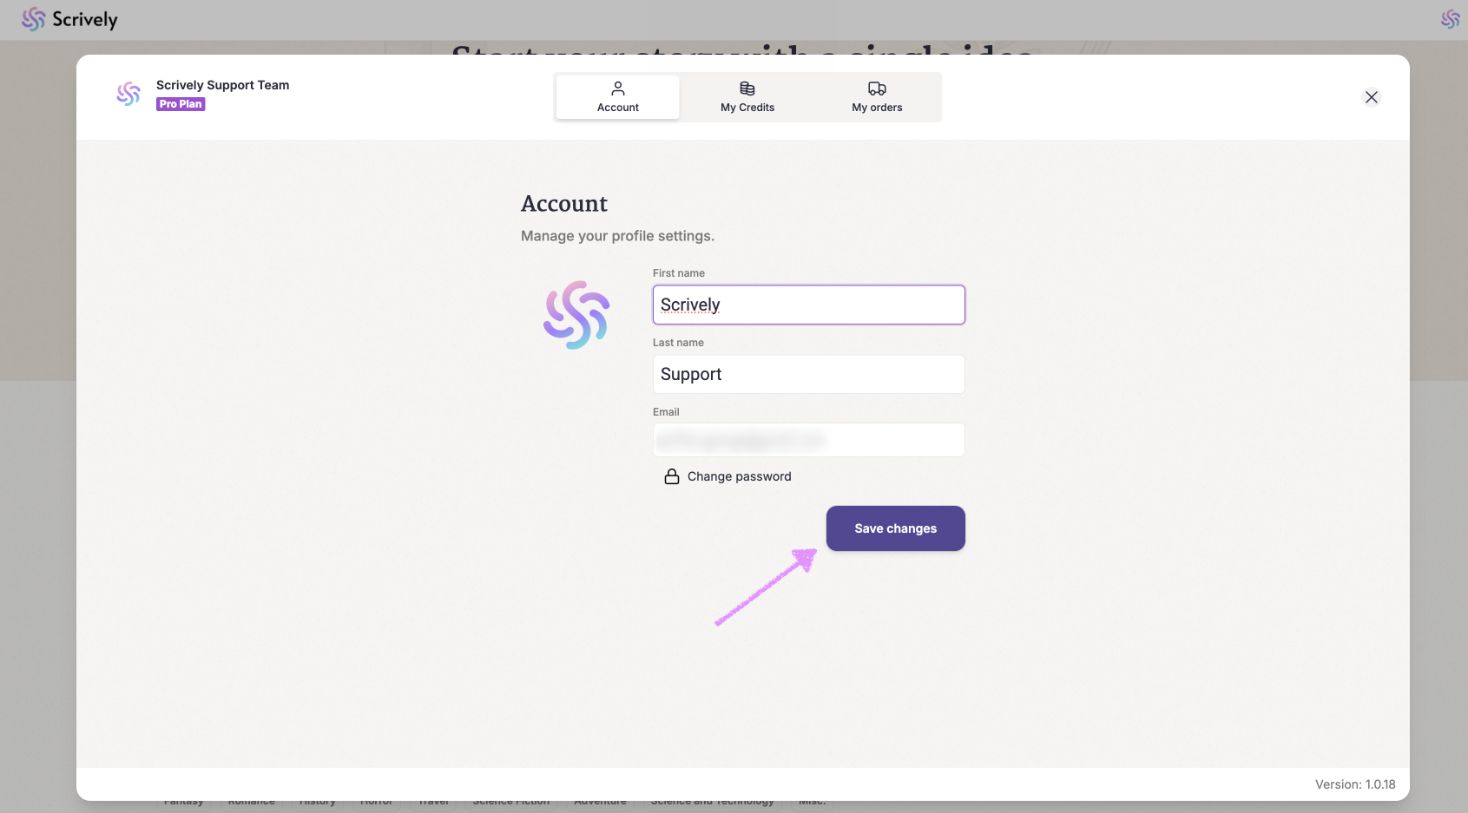Click the blurred Email field
Screen dimensions: 1468x813
(x=808, y=440)
